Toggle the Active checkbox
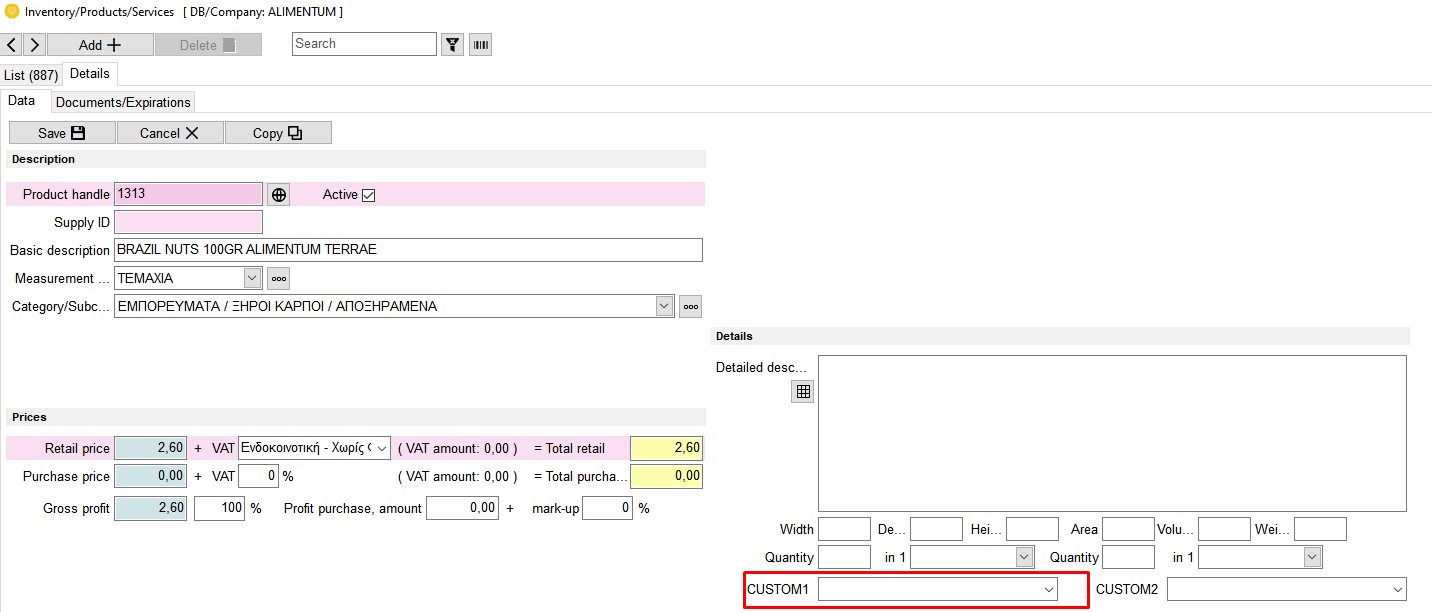This screenshot has width=1432, height=612. pyautogui.click(x=368, y=195)
